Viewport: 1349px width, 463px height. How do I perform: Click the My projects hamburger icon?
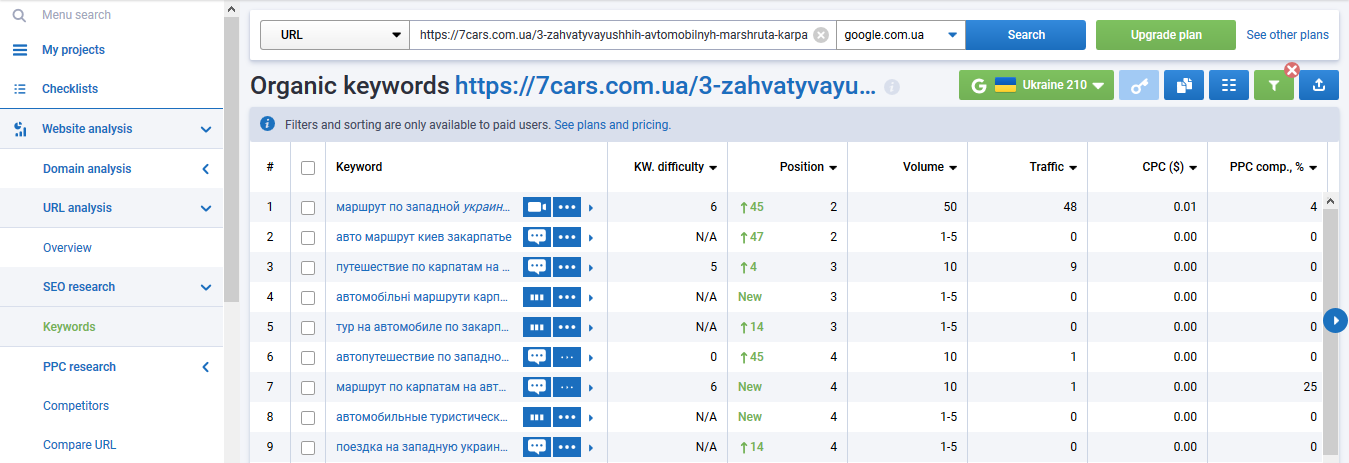(x=20, y=50)
